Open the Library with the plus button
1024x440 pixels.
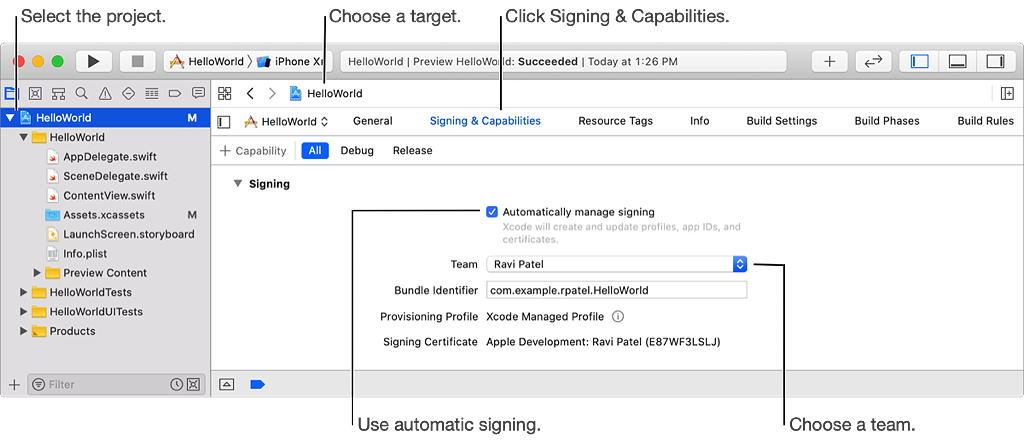[x=829, y=61]
